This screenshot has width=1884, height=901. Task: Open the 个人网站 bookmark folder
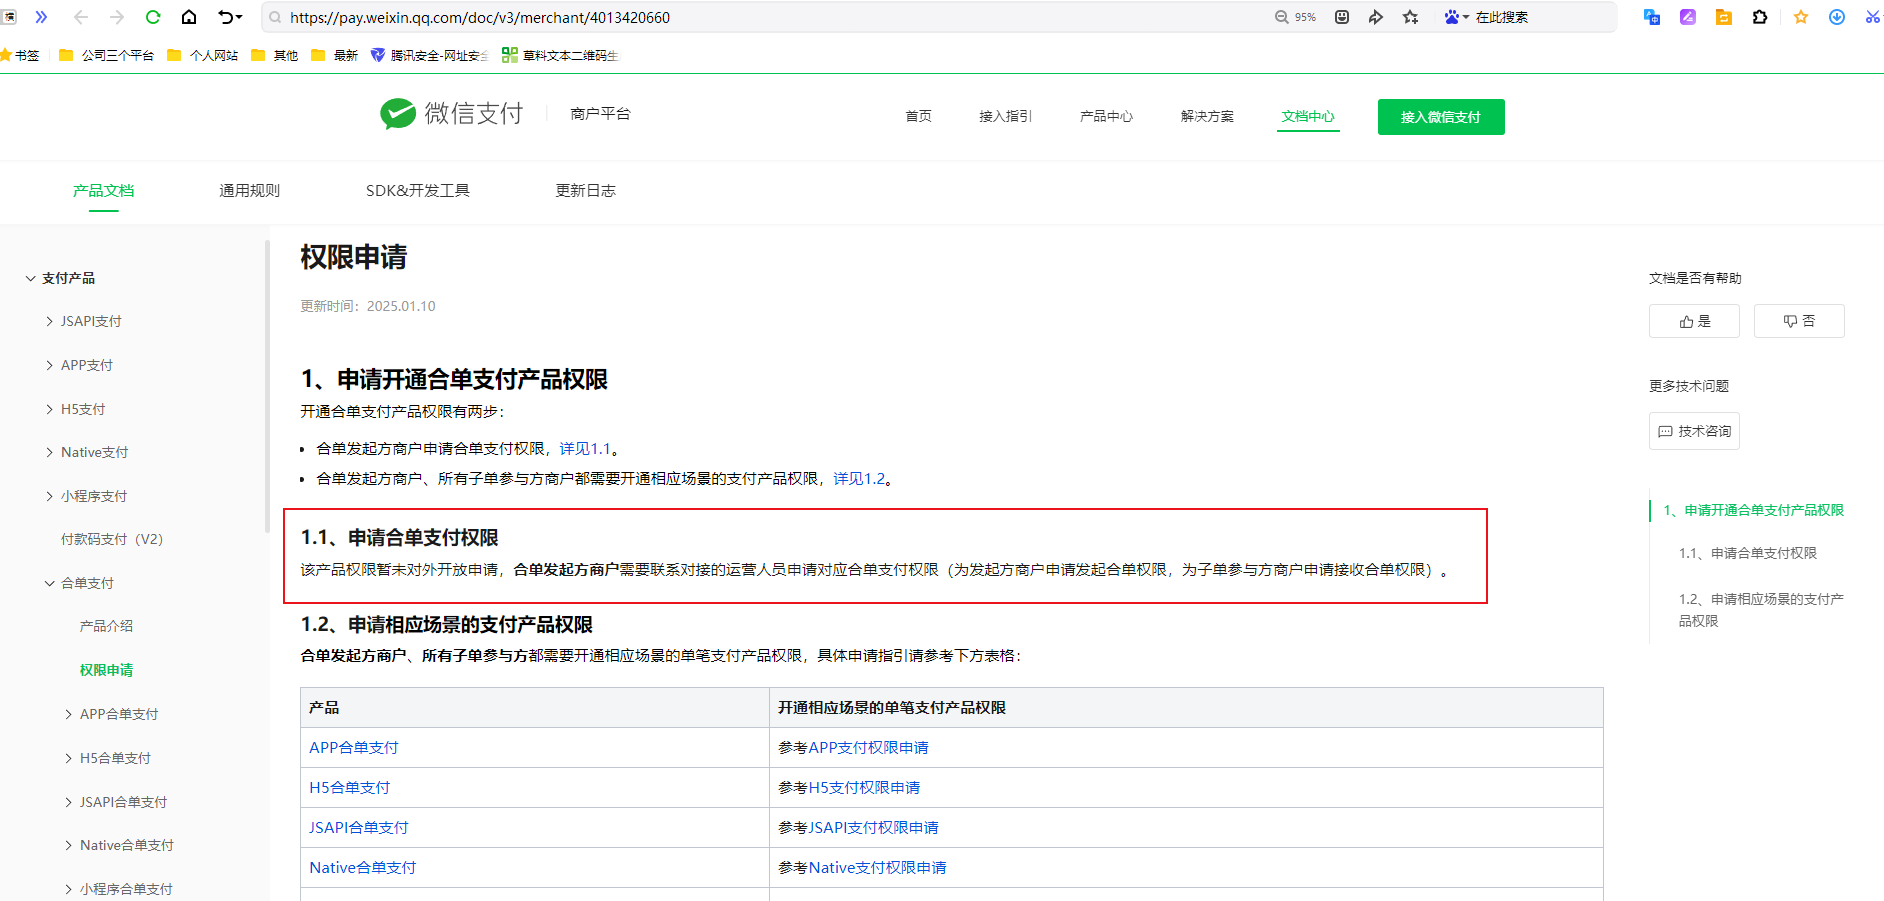[x=203, y=55]
